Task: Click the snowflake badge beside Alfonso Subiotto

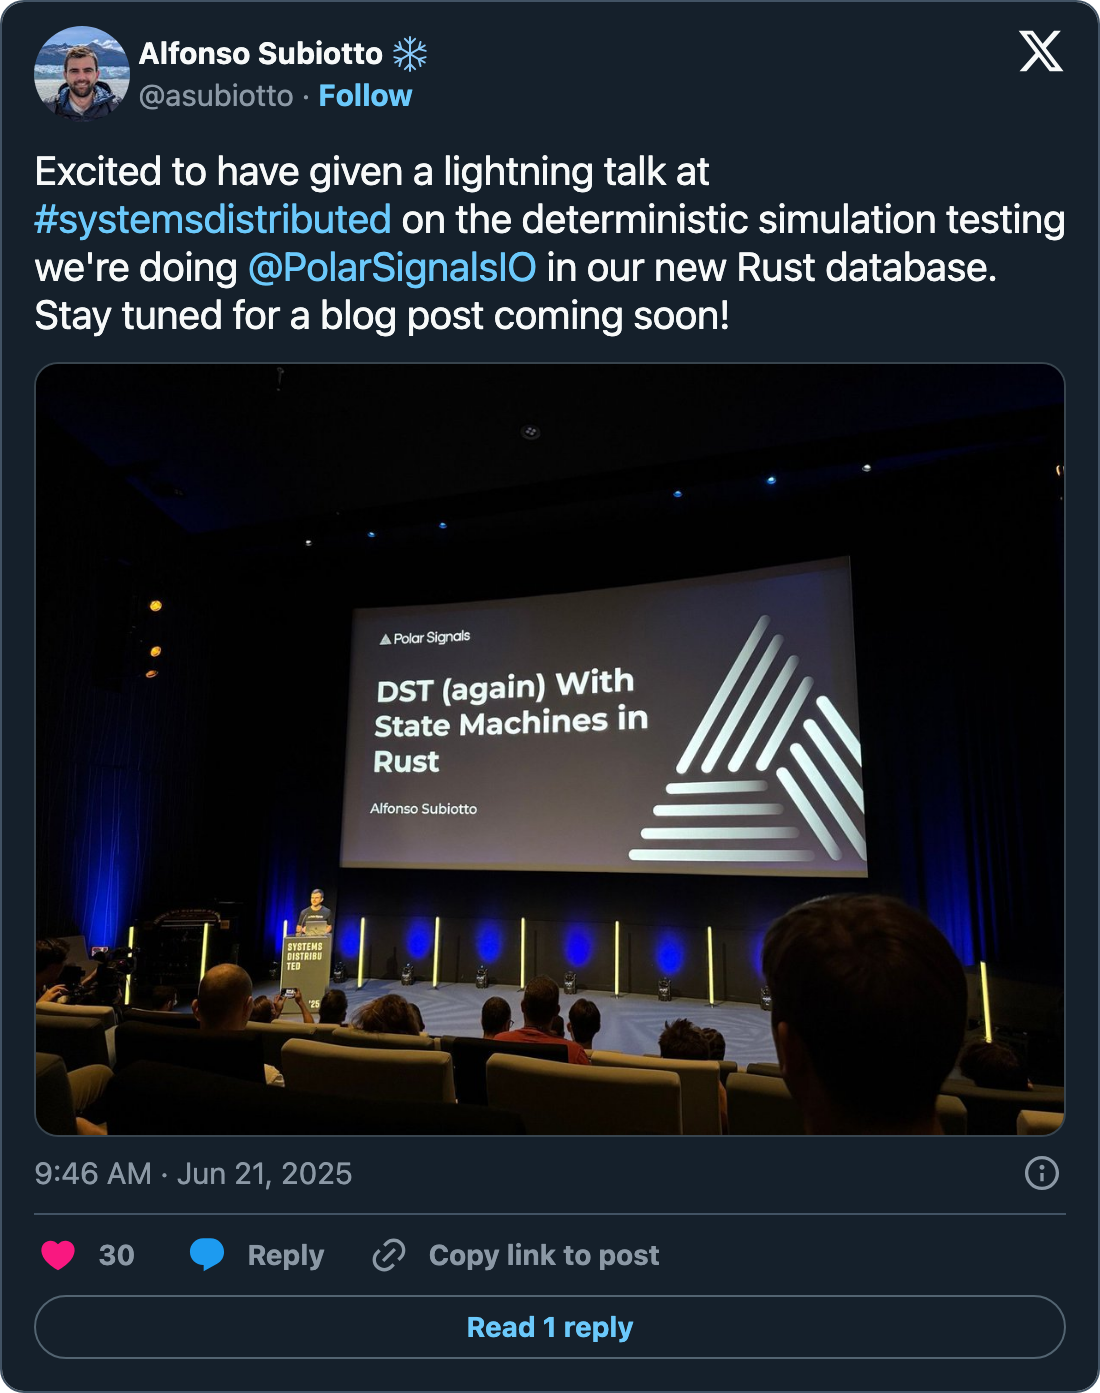Action: click(x=409, y=54)
